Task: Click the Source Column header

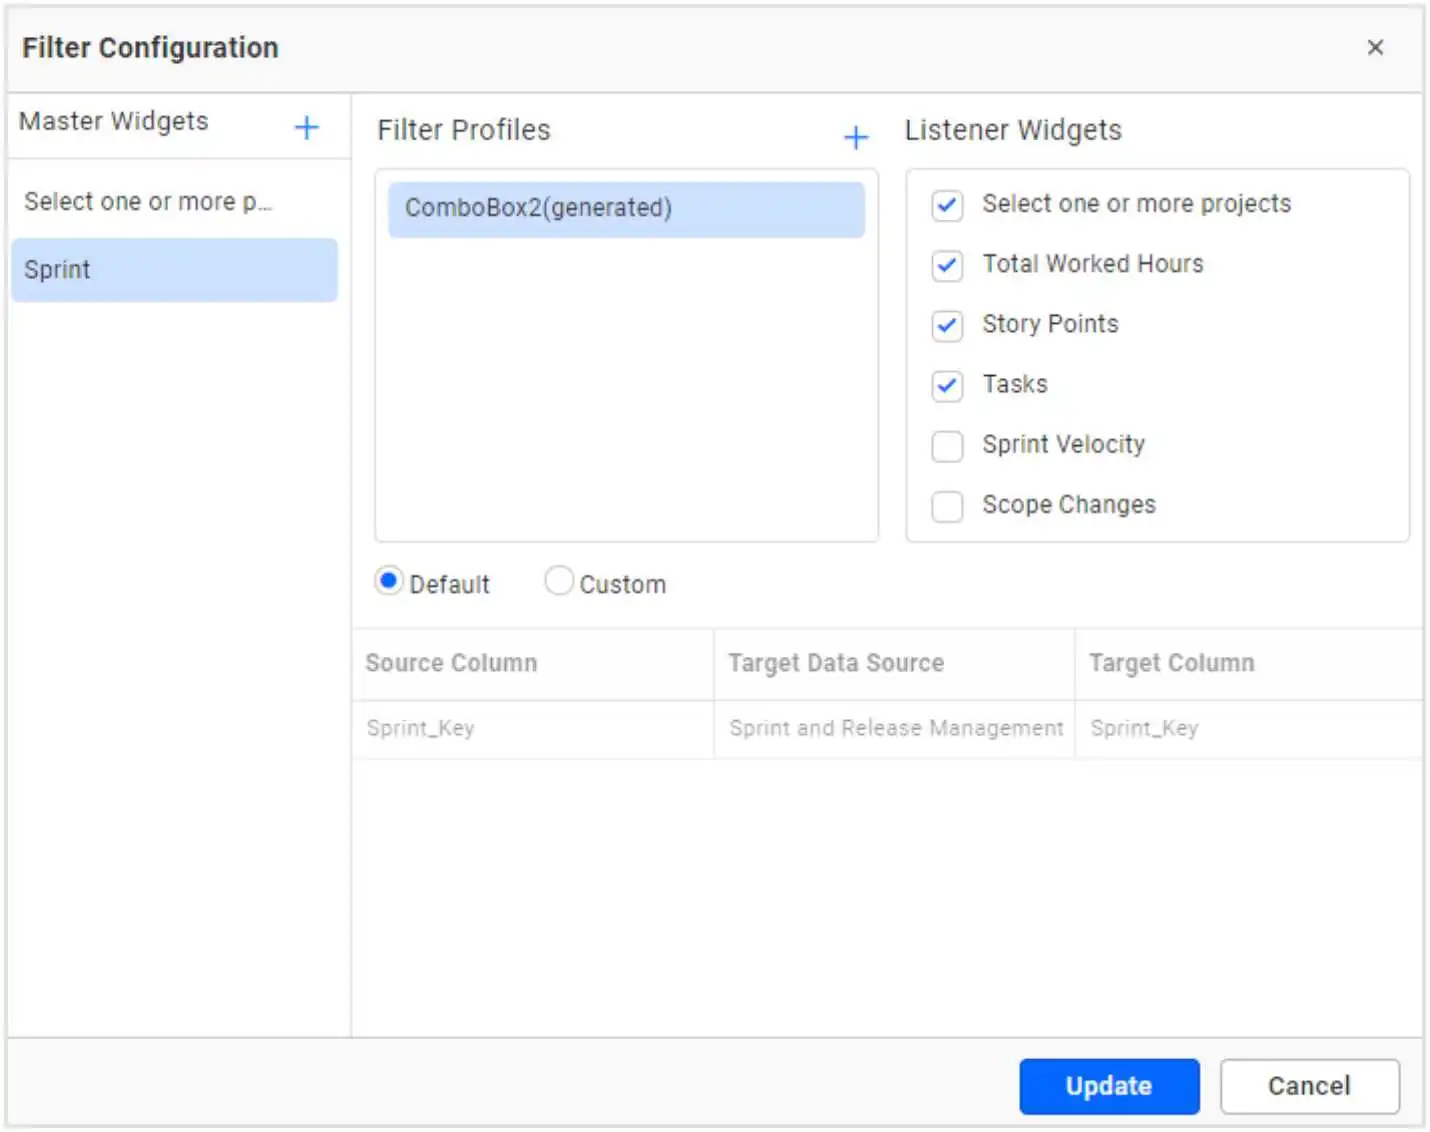Action: (451, 663)
